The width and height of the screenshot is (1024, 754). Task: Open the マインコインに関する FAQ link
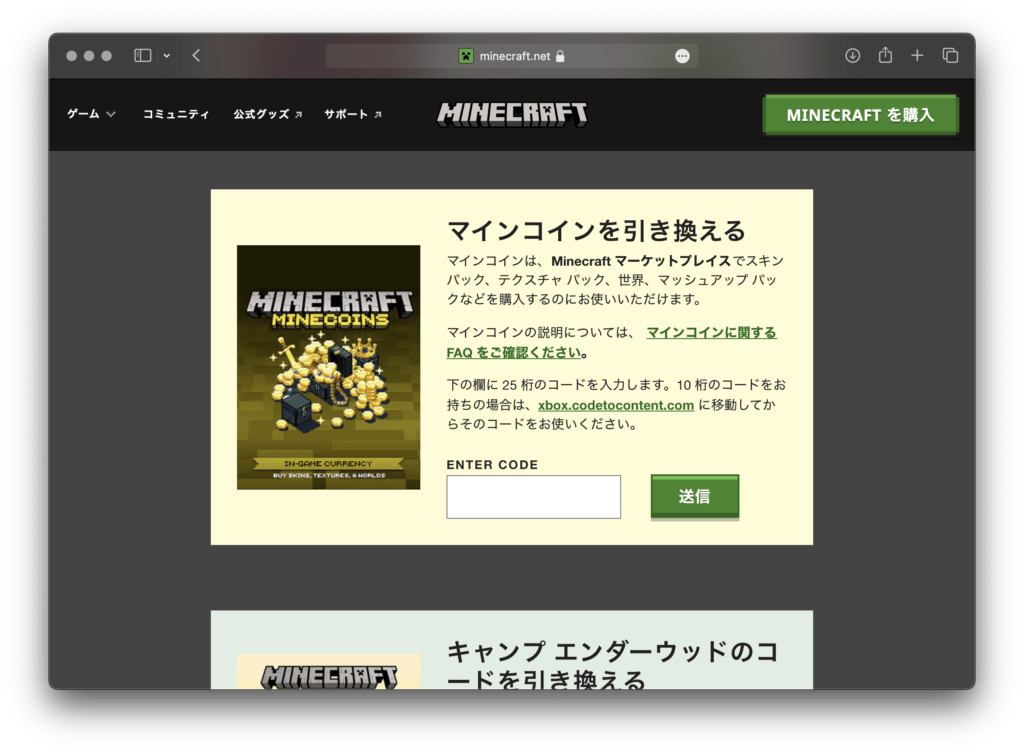(711, 333)
